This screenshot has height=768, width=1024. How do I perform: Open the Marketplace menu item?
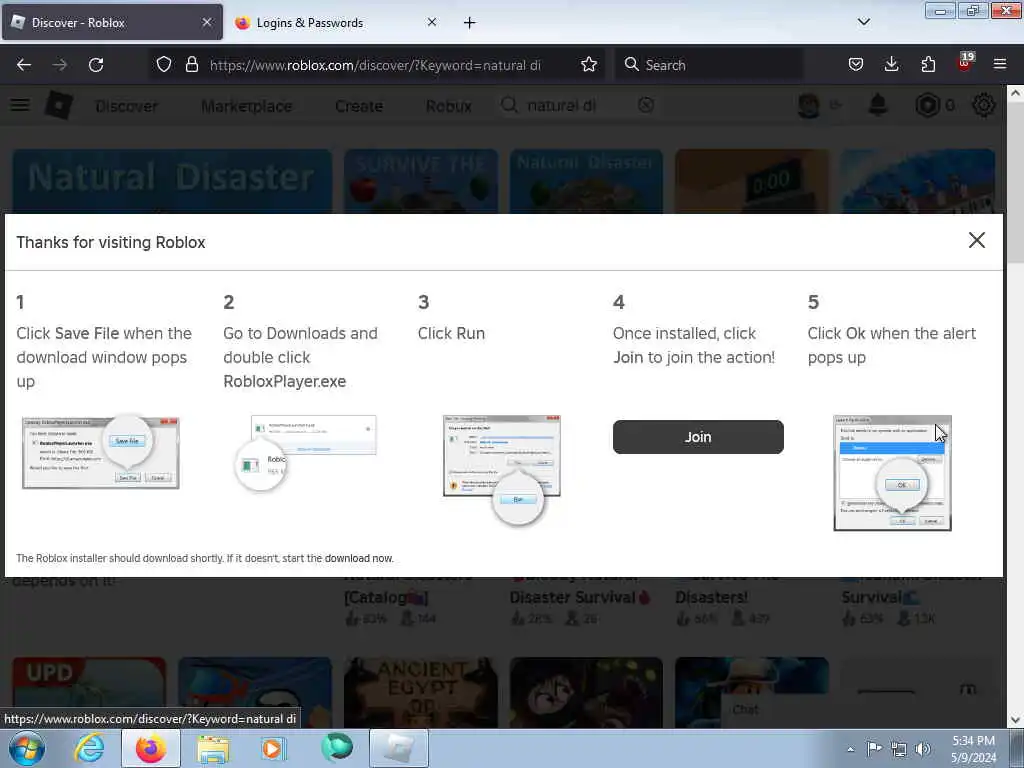click(x=247, y=106)
